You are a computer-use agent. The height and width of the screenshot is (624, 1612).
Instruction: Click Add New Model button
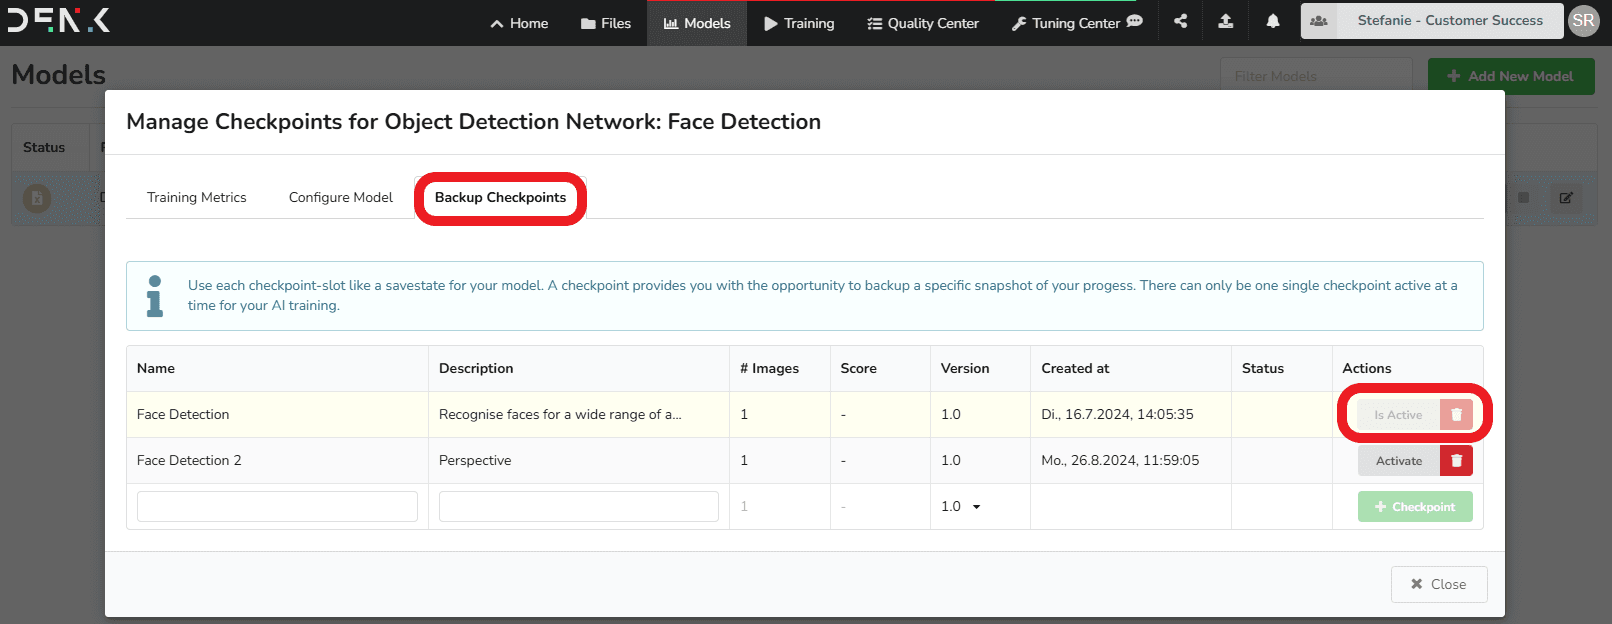[1511, 76]
